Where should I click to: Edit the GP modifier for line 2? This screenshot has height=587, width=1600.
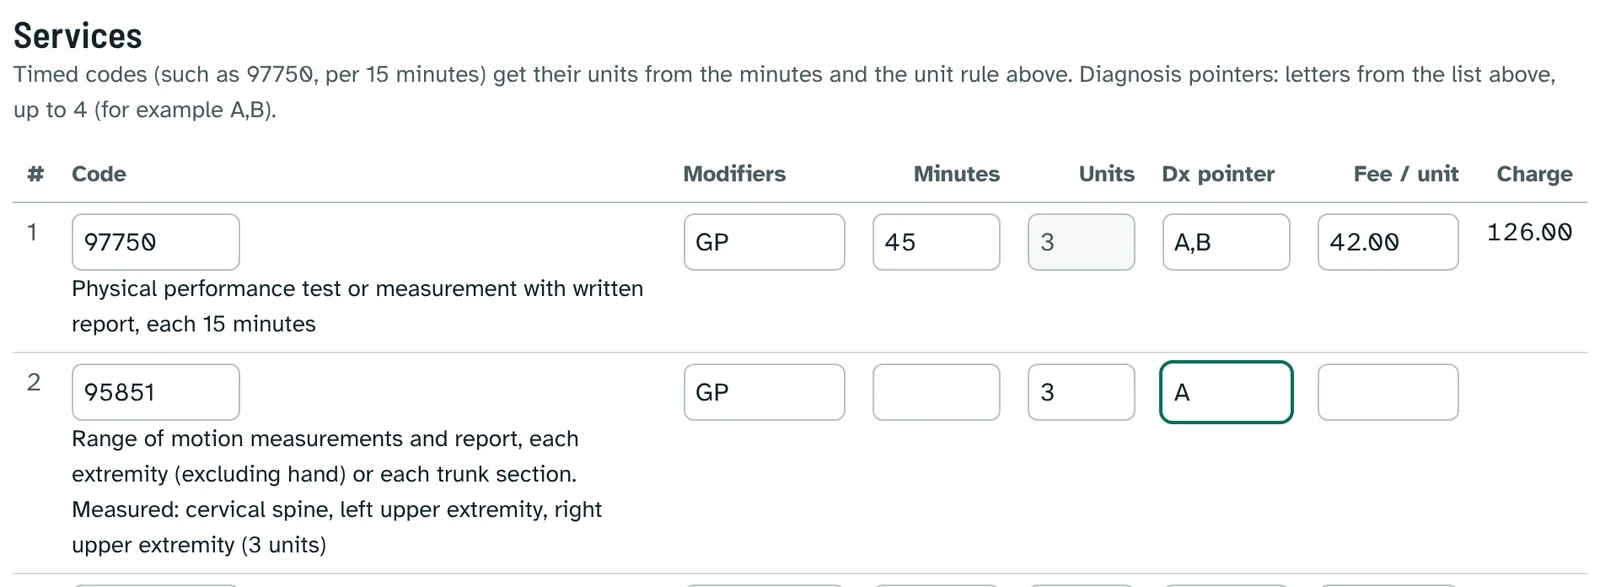coord(764,392)
